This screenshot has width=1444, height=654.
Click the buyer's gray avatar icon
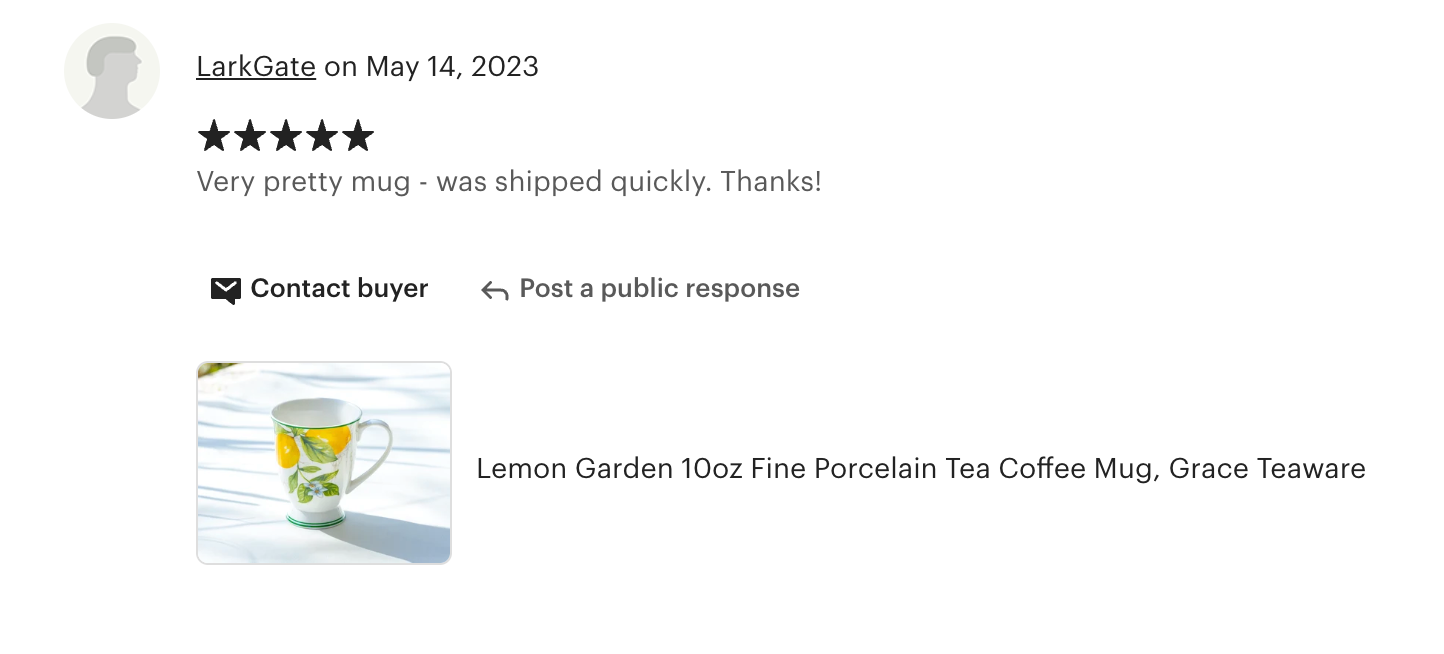pyautogui.click(x=112, y=71)
